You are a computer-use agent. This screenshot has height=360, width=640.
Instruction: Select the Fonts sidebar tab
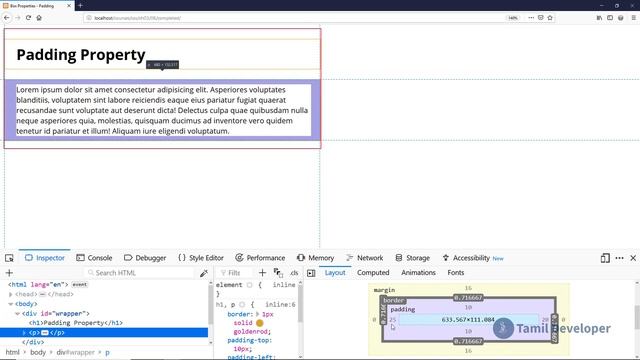click(x=456, y=273)
